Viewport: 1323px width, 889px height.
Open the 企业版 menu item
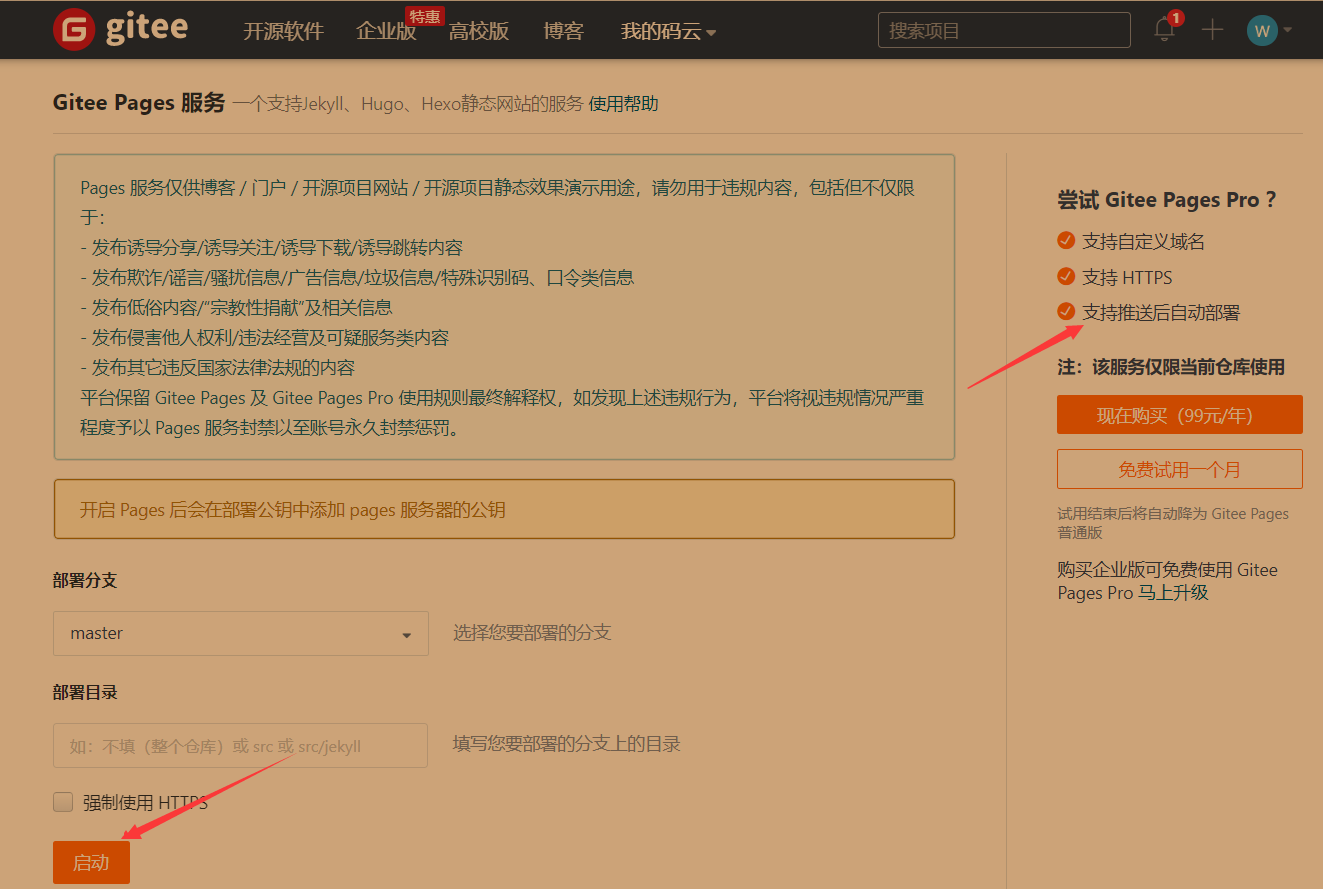pos(386,31)
